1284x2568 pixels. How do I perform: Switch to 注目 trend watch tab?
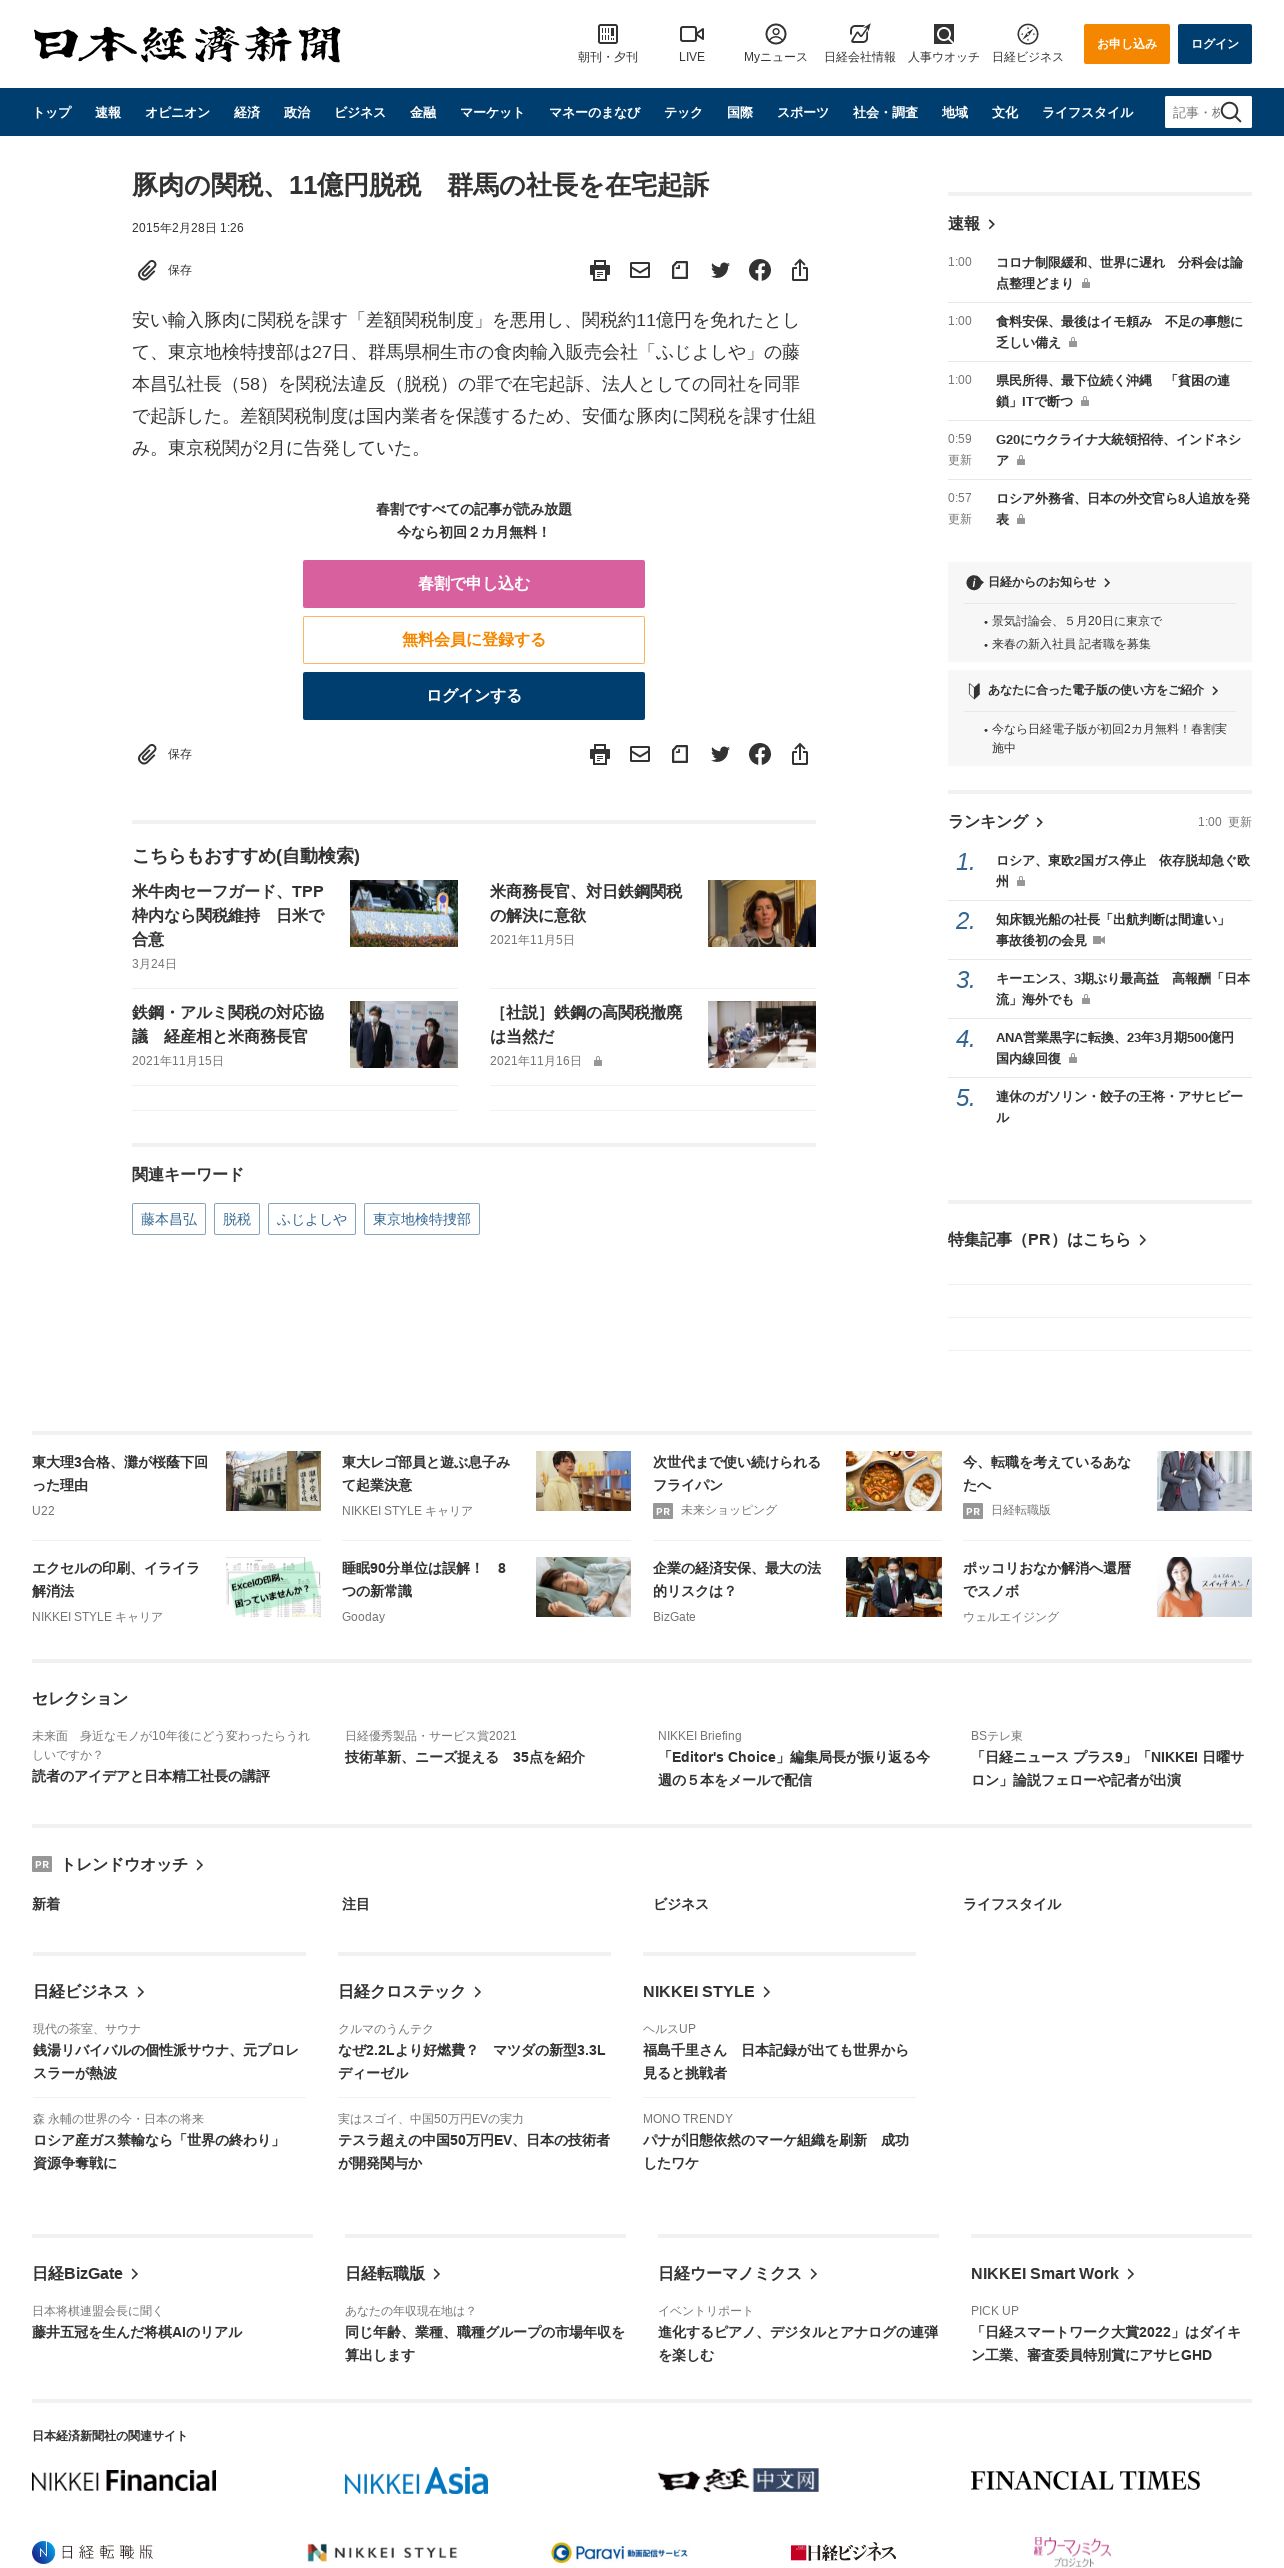pyautogui.click(x=356, y=1904)
